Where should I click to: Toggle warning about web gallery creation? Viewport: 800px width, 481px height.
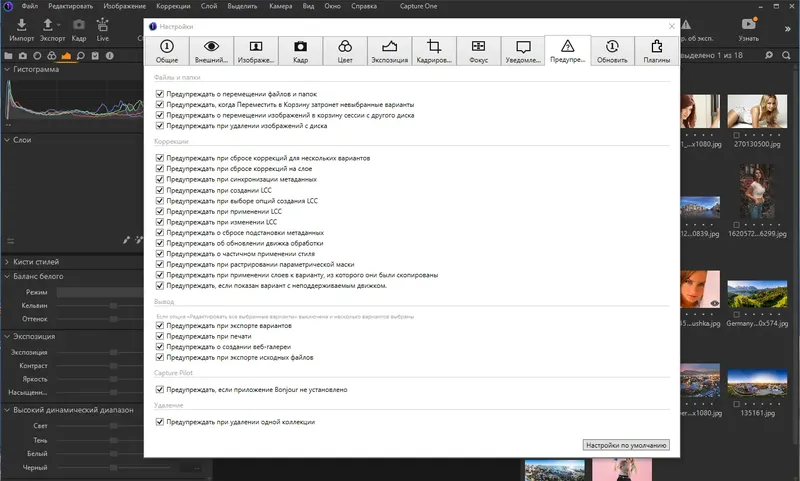coord(160,346)
